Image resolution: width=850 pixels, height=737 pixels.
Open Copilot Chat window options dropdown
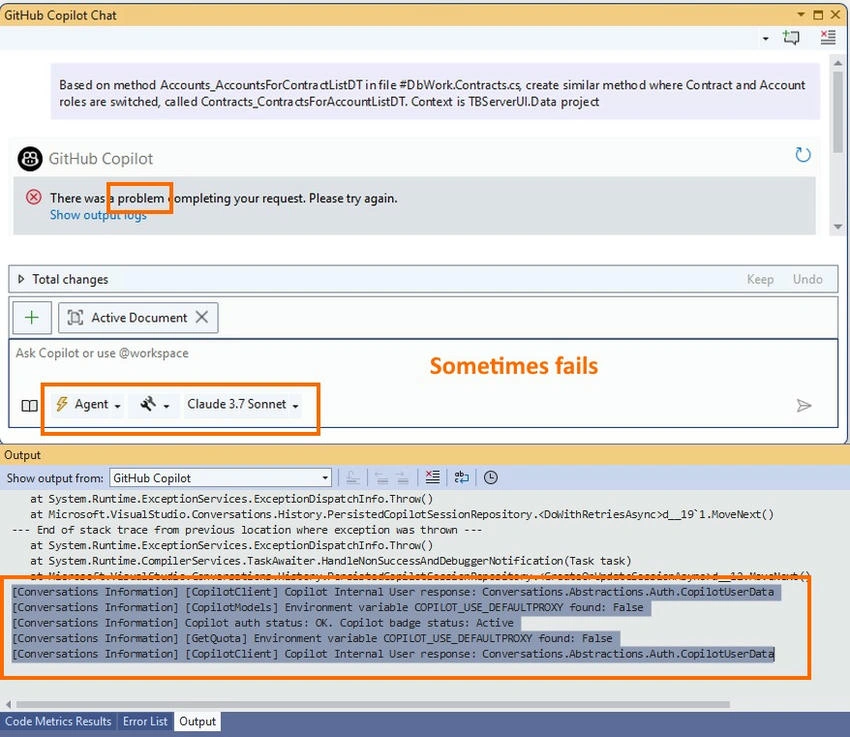click(801, 15)
